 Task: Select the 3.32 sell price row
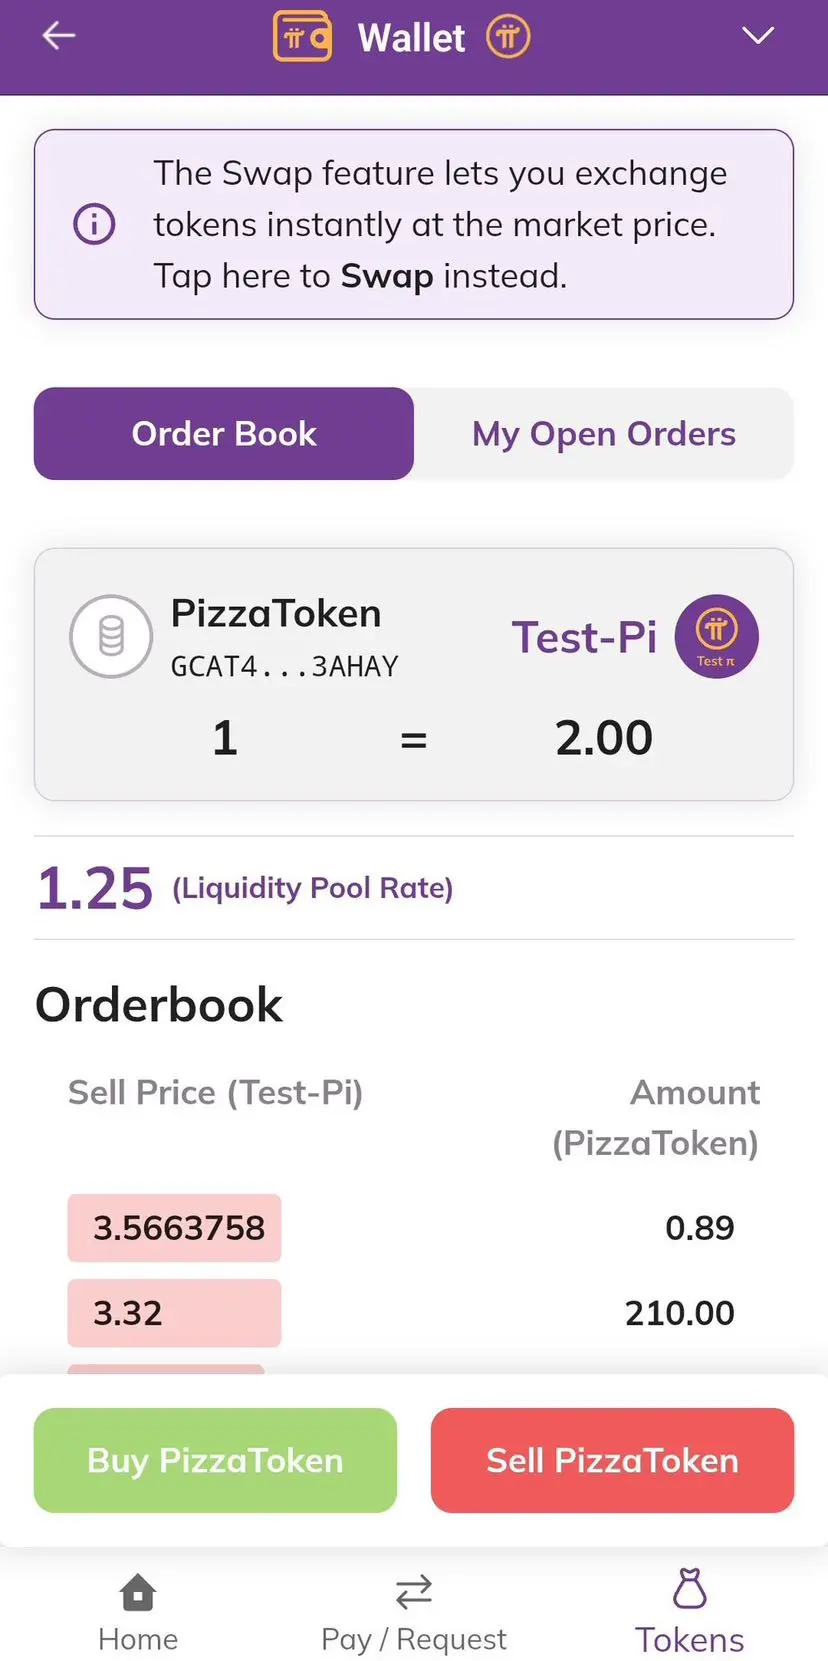(x=414, y=1312)
